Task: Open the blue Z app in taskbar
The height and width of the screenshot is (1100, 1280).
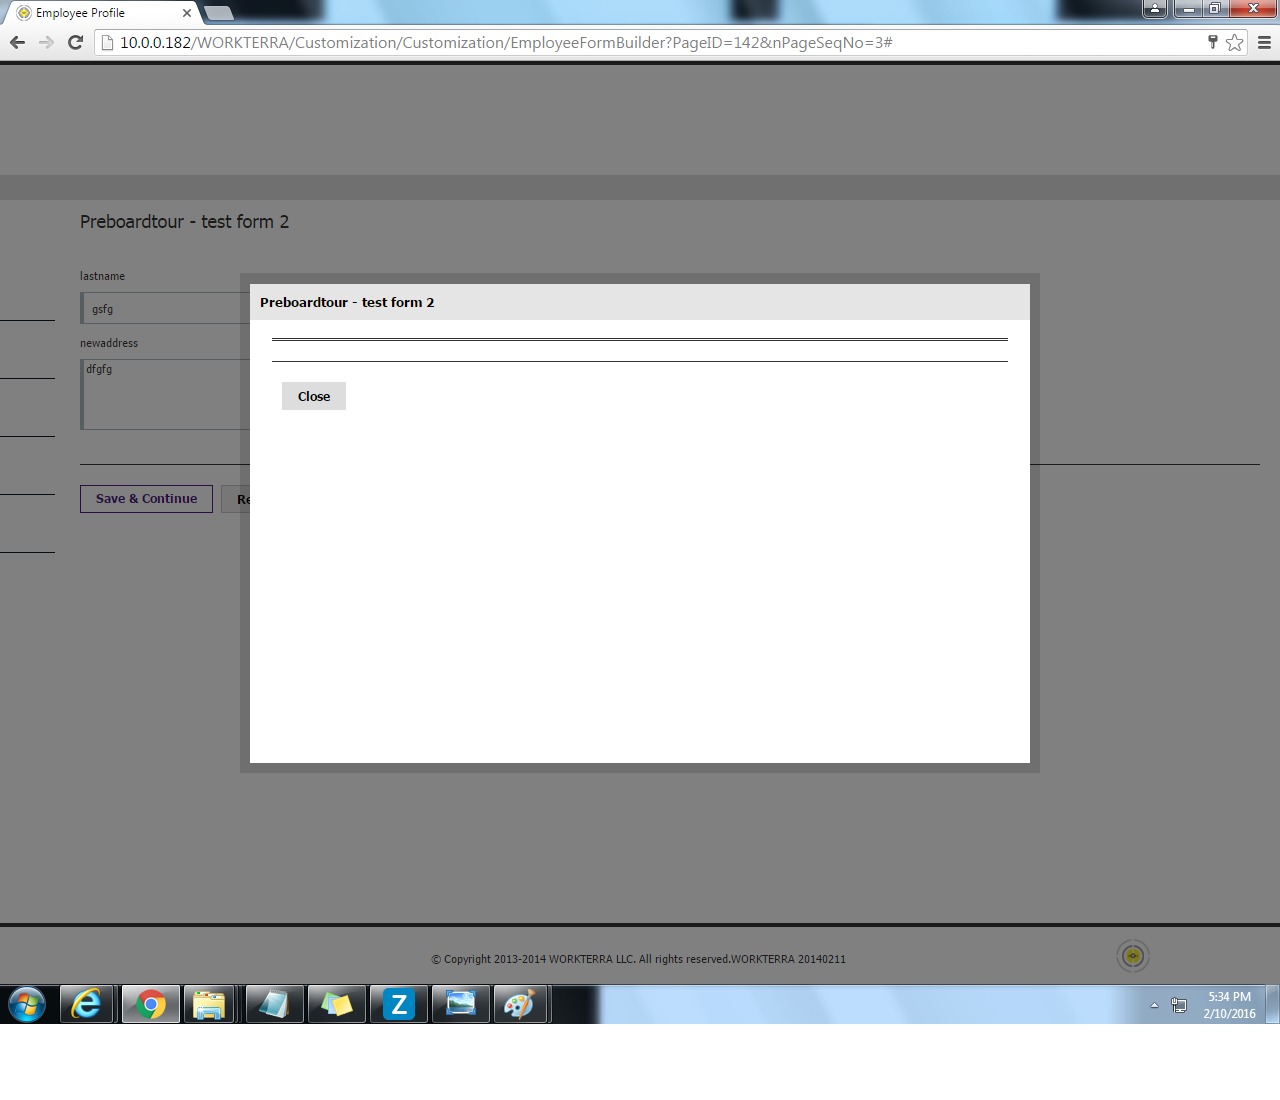Action: 399,1004
